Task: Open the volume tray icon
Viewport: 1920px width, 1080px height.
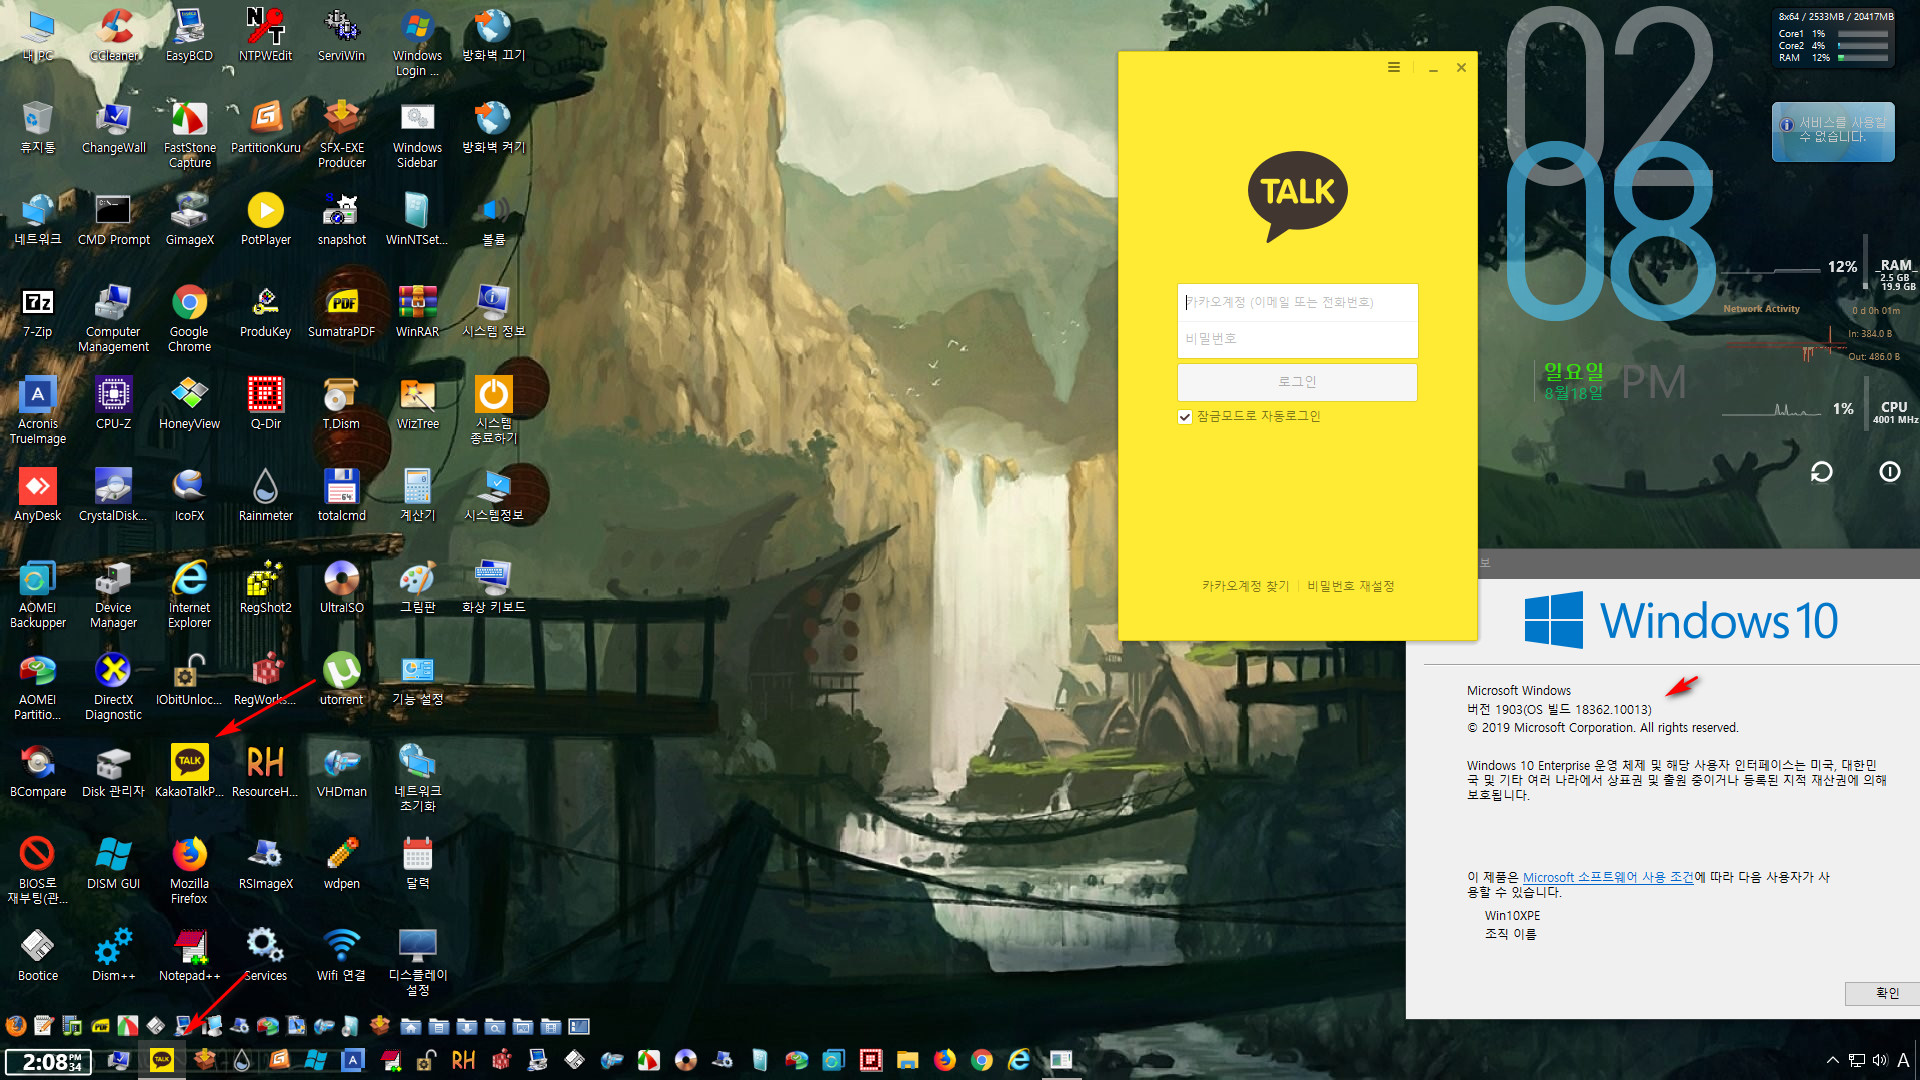Action: [x=1879, y=1060]
